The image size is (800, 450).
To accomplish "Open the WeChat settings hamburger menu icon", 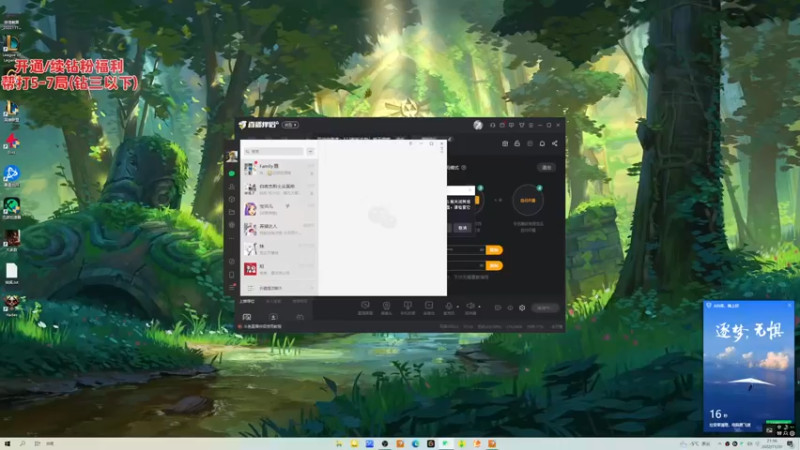I will tap(232, 288).
